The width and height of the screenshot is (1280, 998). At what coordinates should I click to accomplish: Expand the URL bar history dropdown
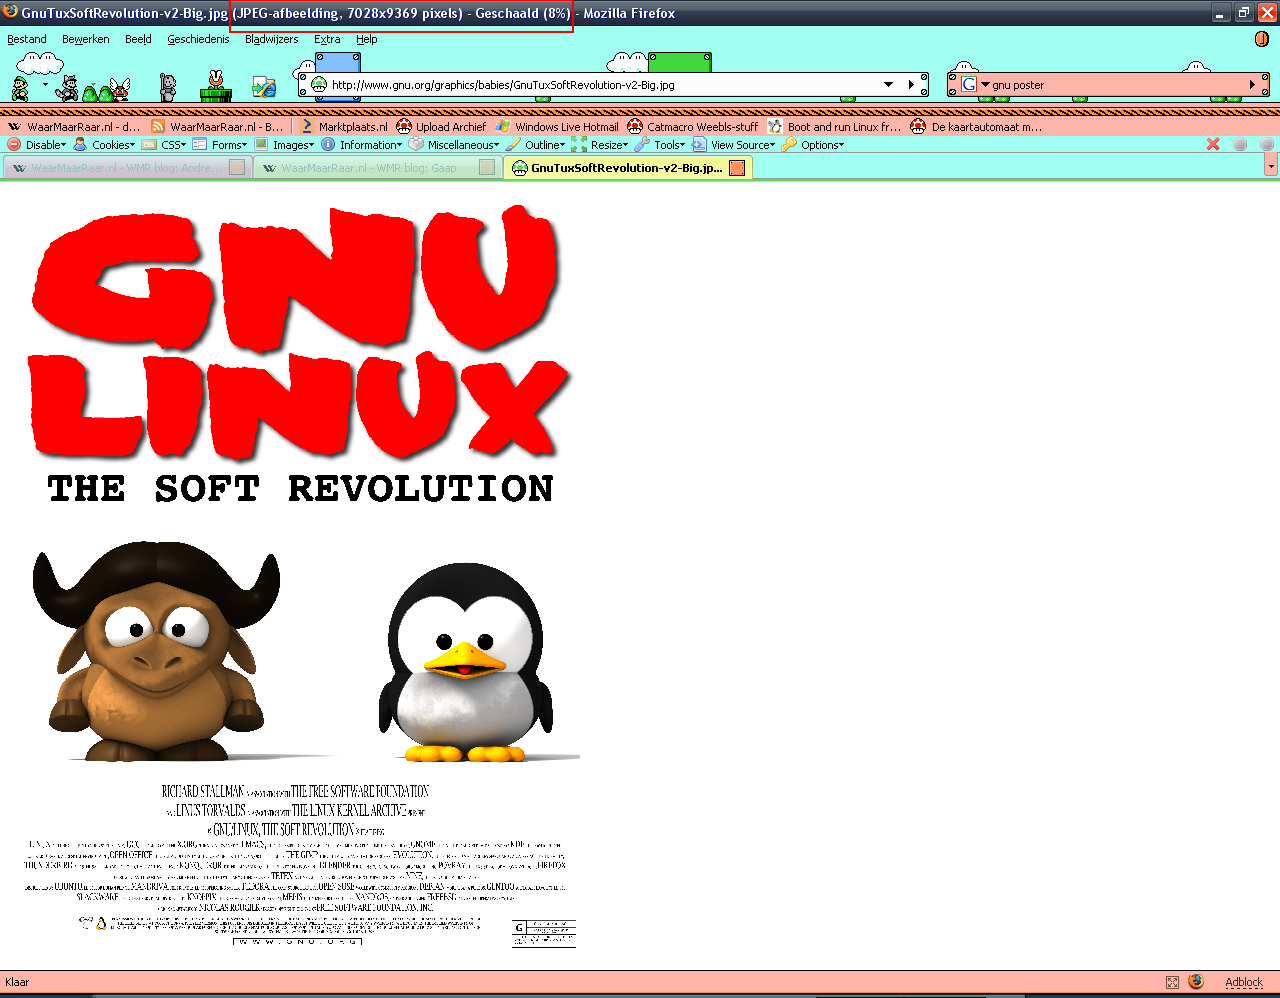pyautogui.click(x=888, y=85)
